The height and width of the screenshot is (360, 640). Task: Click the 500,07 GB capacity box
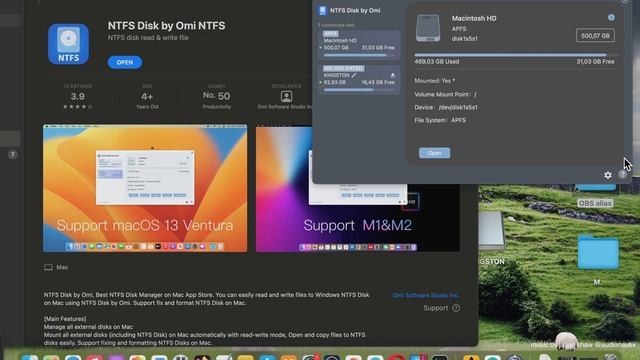click(x=595, y=36)
